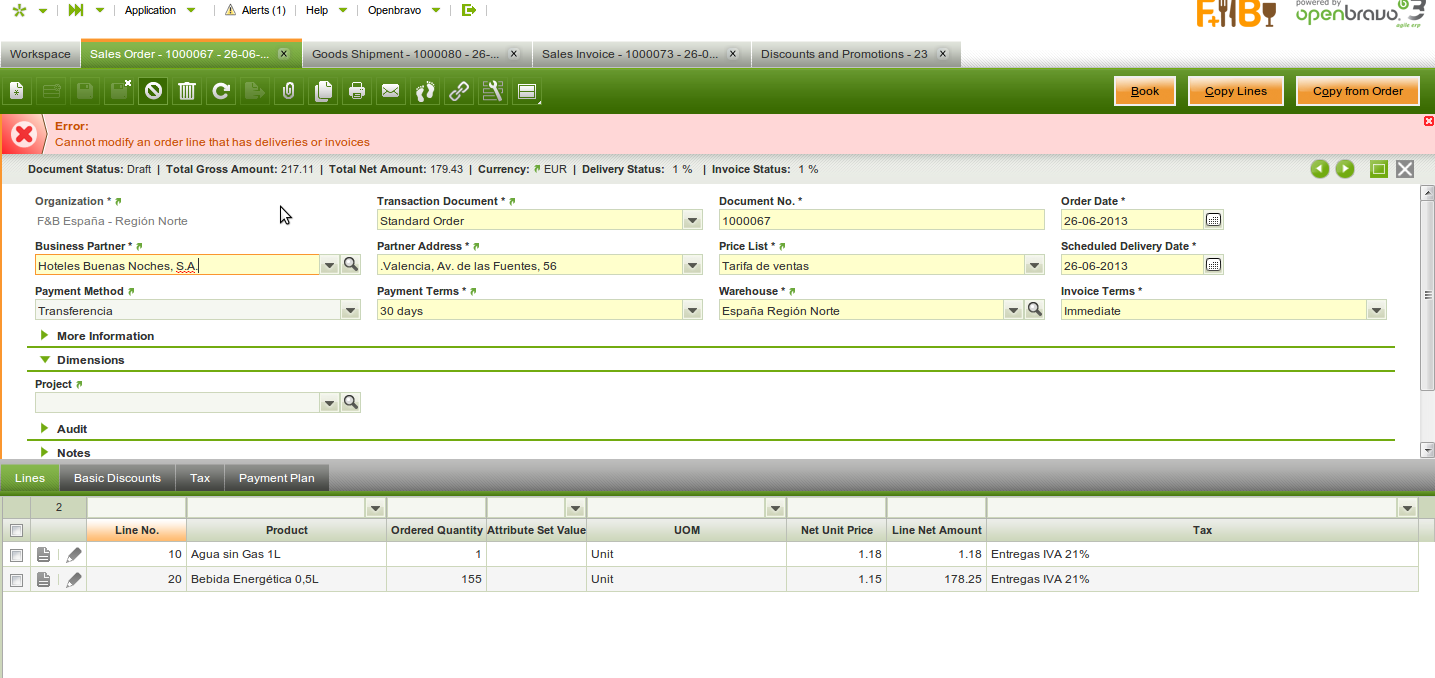The image size is (1435, 678).
Task: Open attachments with the paperclip icon
Action: (289, 92)
